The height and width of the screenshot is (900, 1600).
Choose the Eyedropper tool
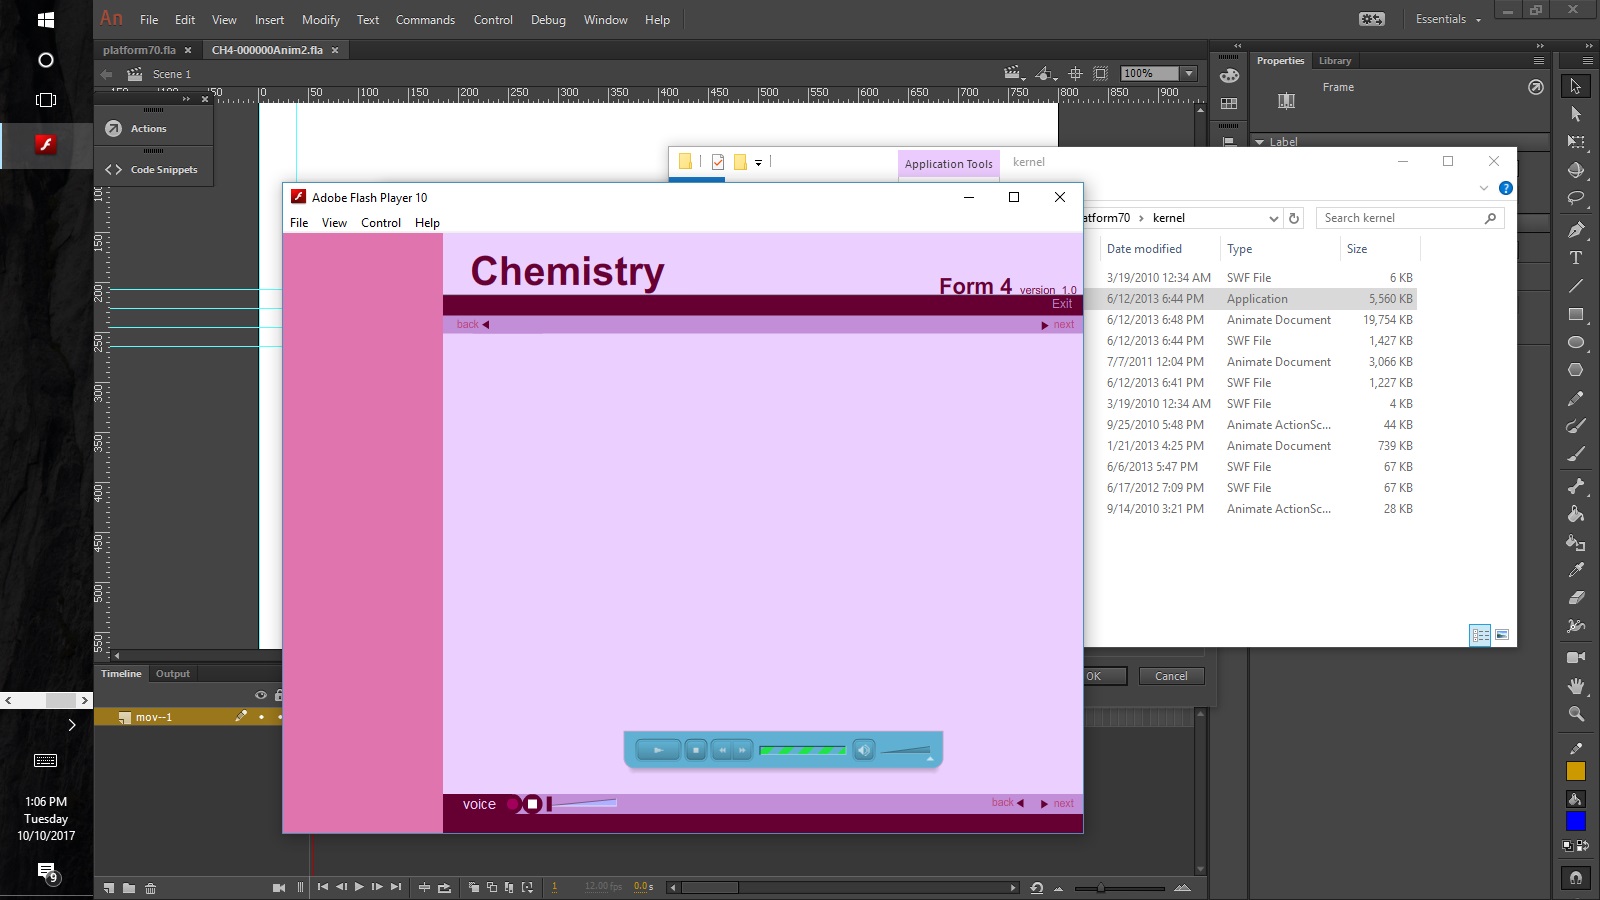point(1576,570)
